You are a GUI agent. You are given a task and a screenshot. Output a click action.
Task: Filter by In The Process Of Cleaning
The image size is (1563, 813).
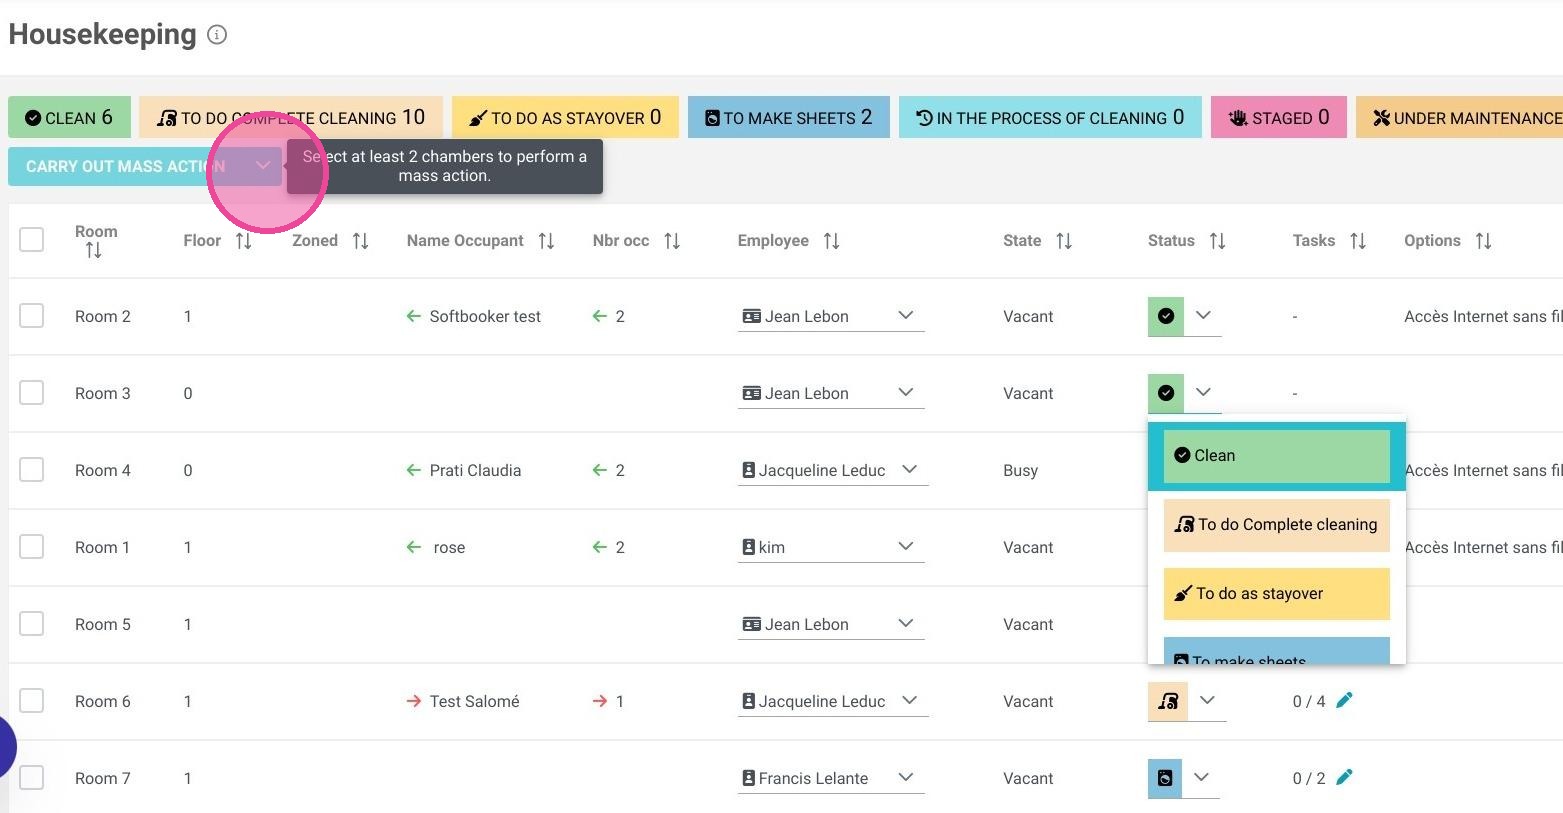[x=1050, y=117]
